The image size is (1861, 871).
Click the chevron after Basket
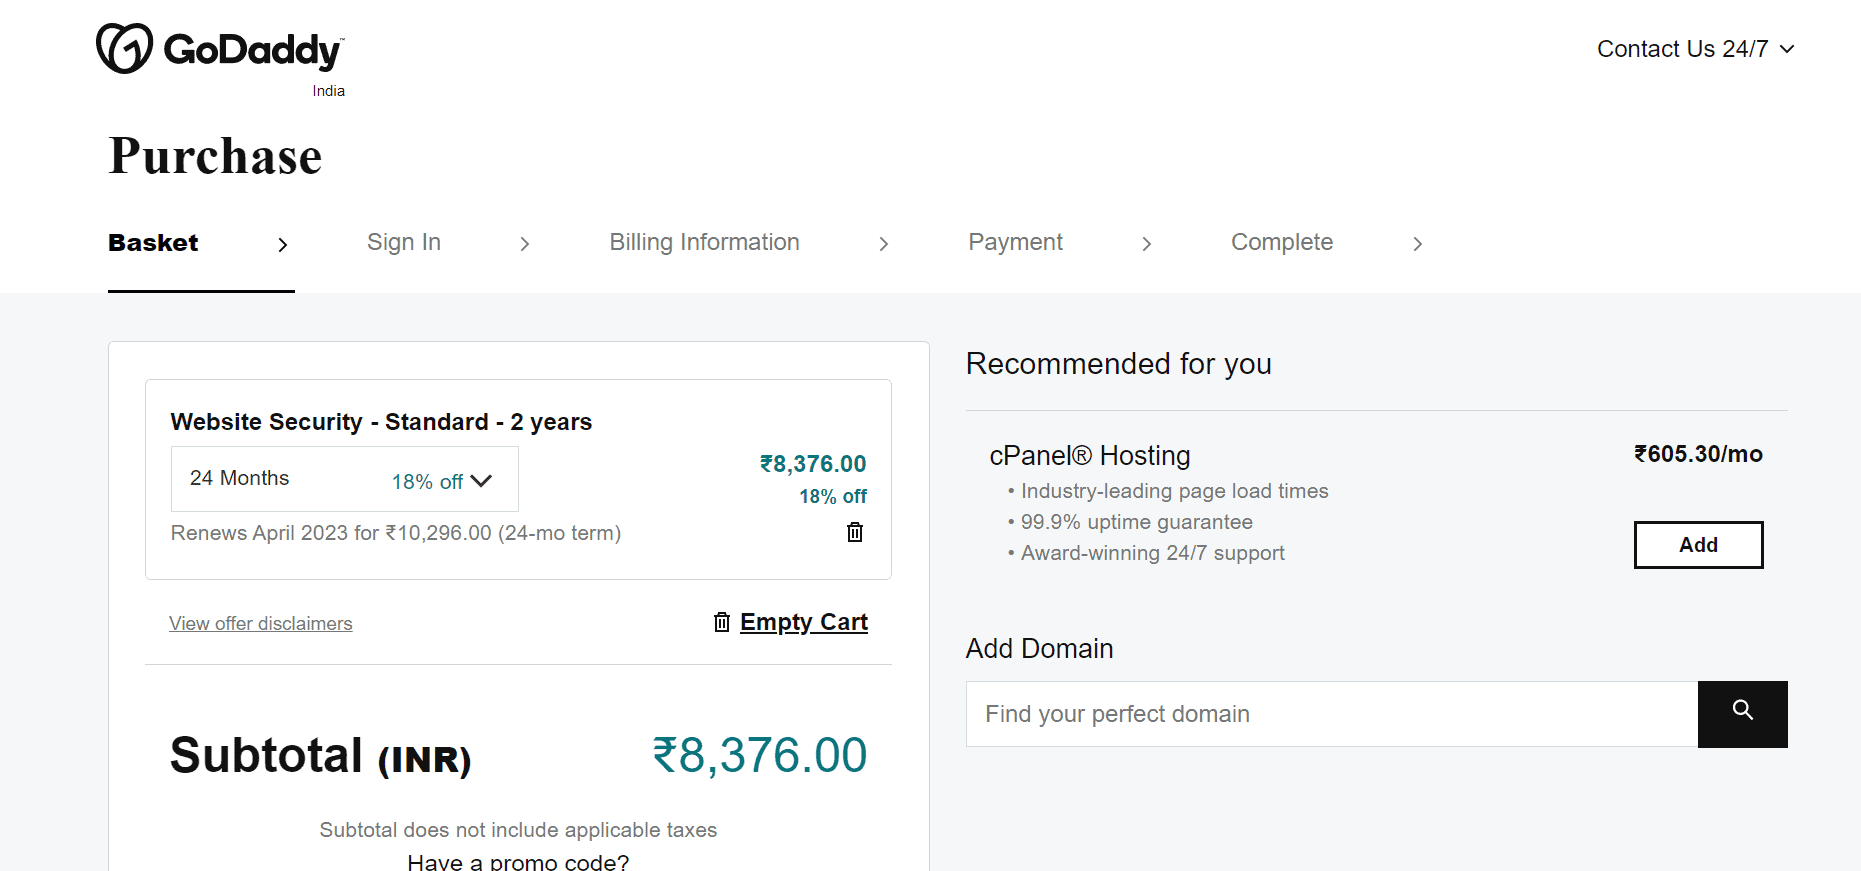283,244
